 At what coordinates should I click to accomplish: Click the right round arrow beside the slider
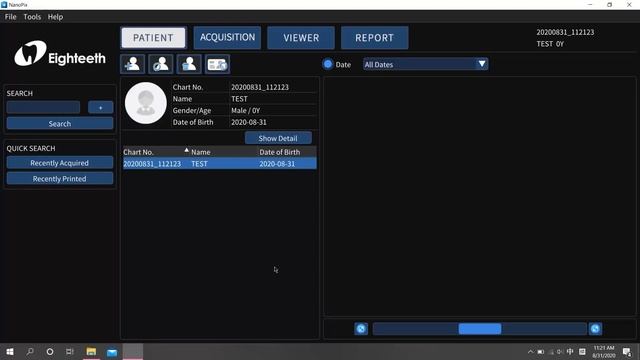[x=595, y=329]
